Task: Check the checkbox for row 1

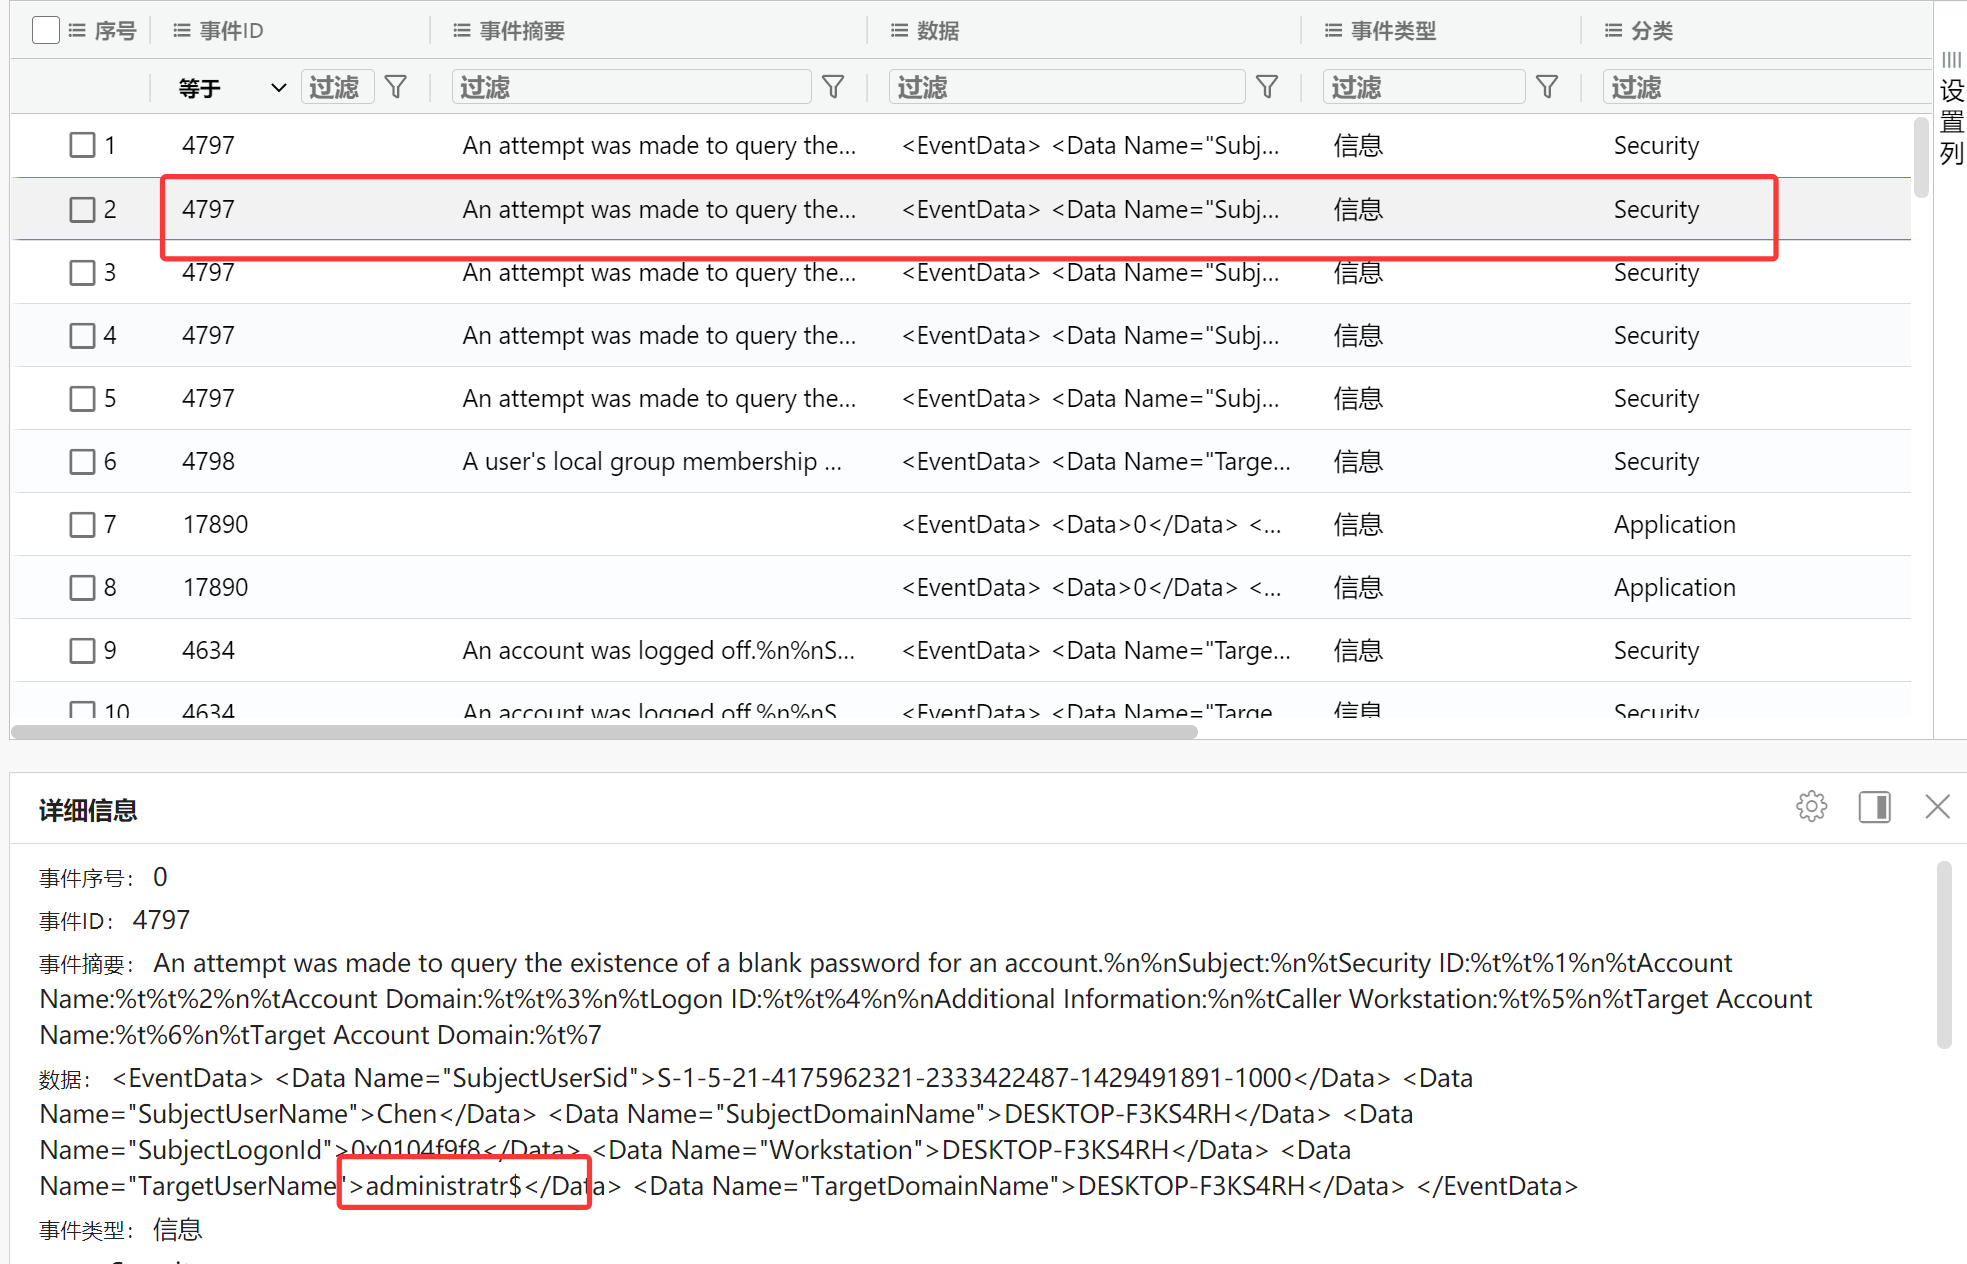Action: tap(82, 146)
